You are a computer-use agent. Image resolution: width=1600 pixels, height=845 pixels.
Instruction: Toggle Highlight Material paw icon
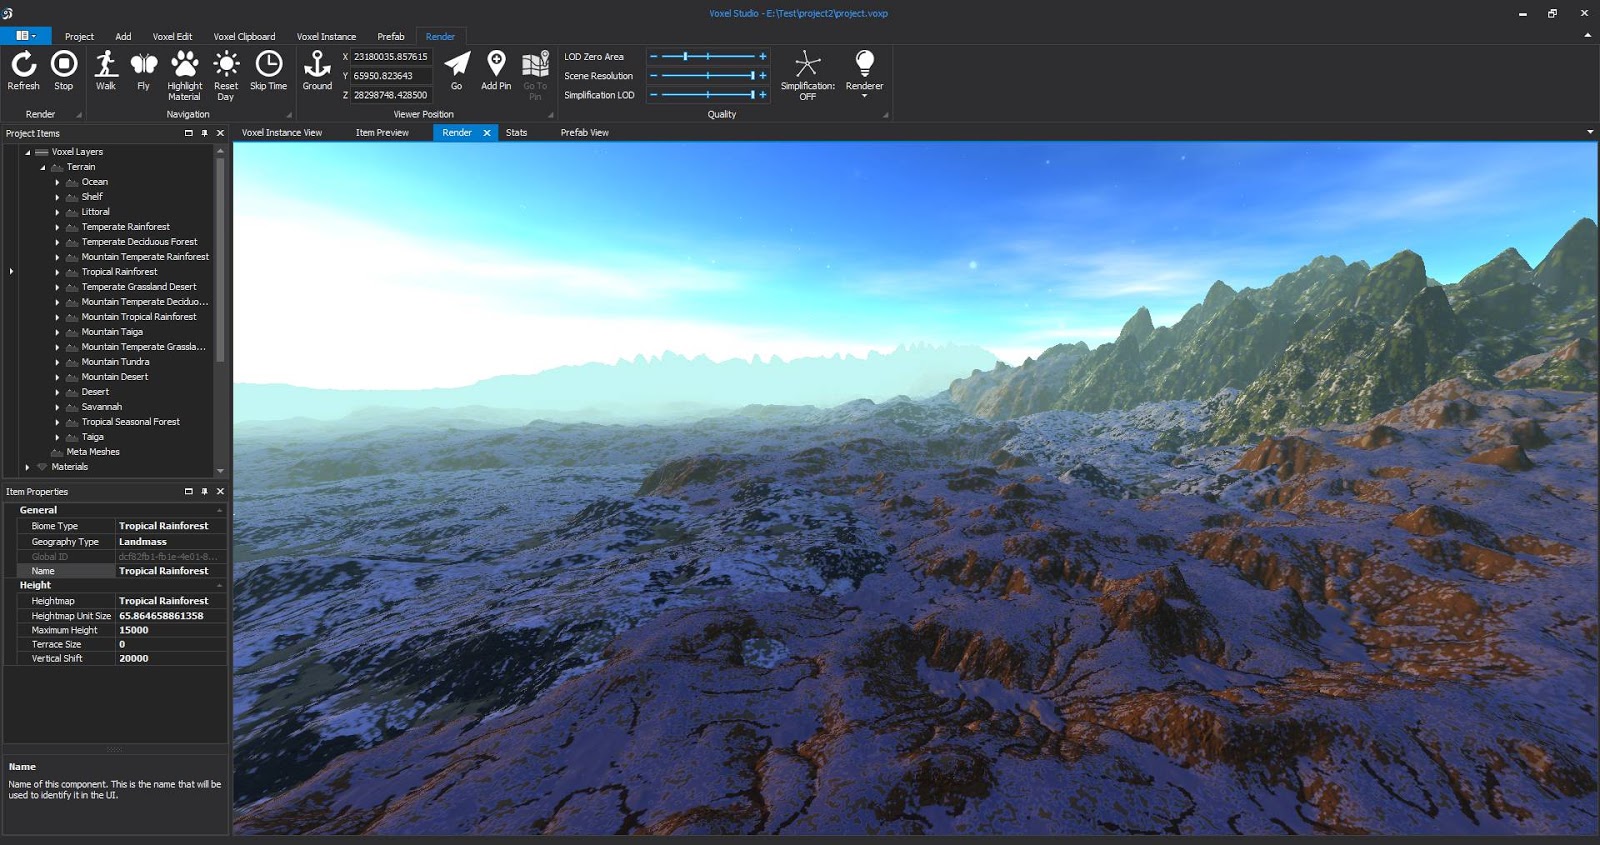[x=185, y=65]
